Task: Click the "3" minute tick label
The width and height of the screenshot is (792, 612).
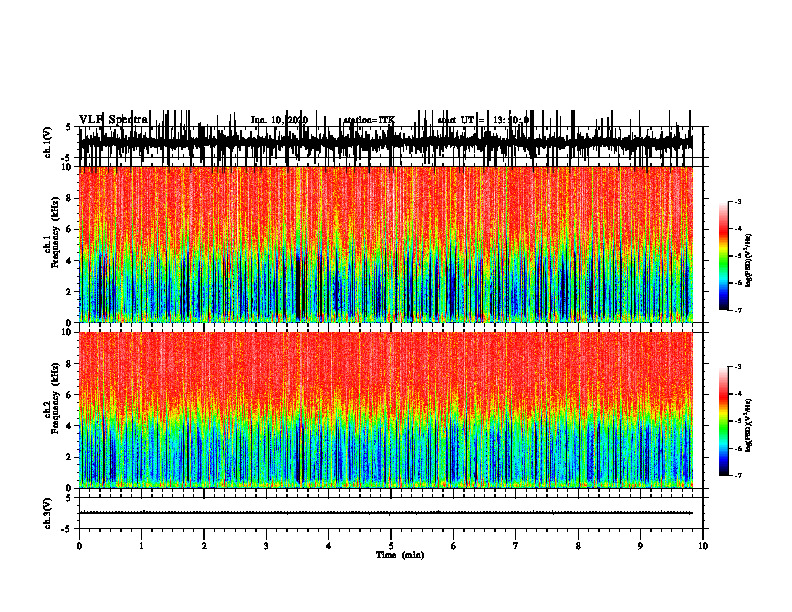Action: [266, 546]
